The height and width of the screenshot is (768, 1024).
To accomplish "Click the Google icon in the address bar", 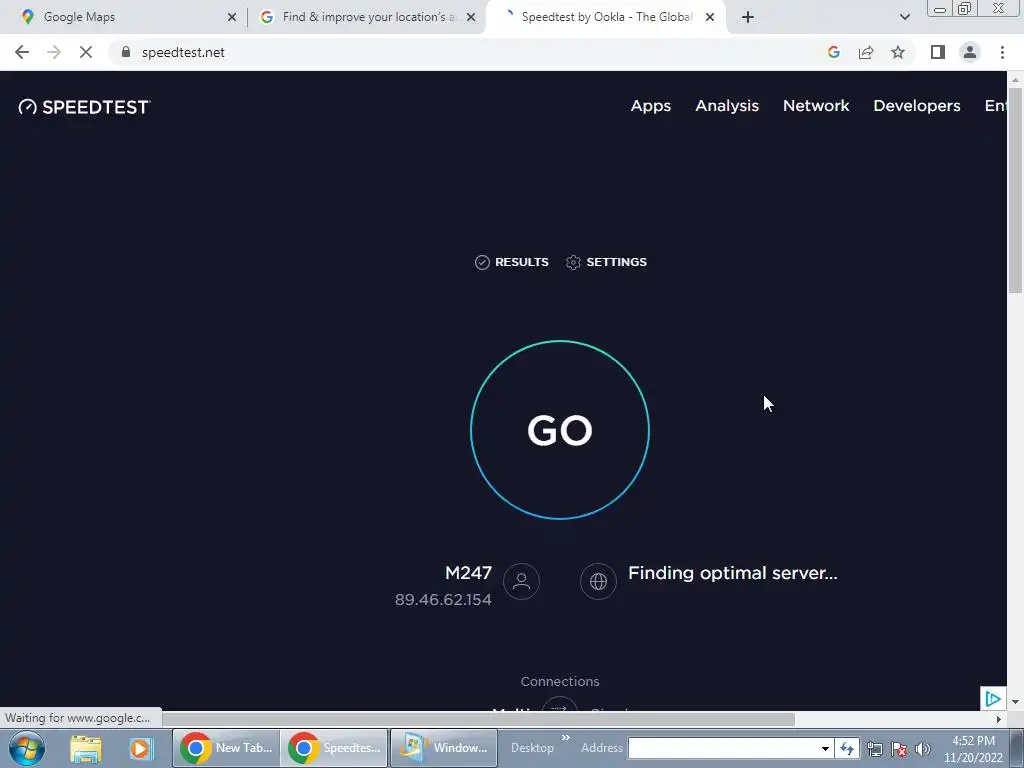I will [833, 52].
